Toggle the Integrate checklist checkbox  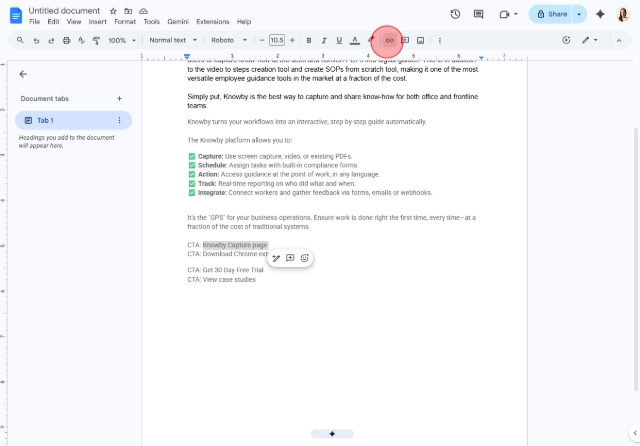coord(192,193)
